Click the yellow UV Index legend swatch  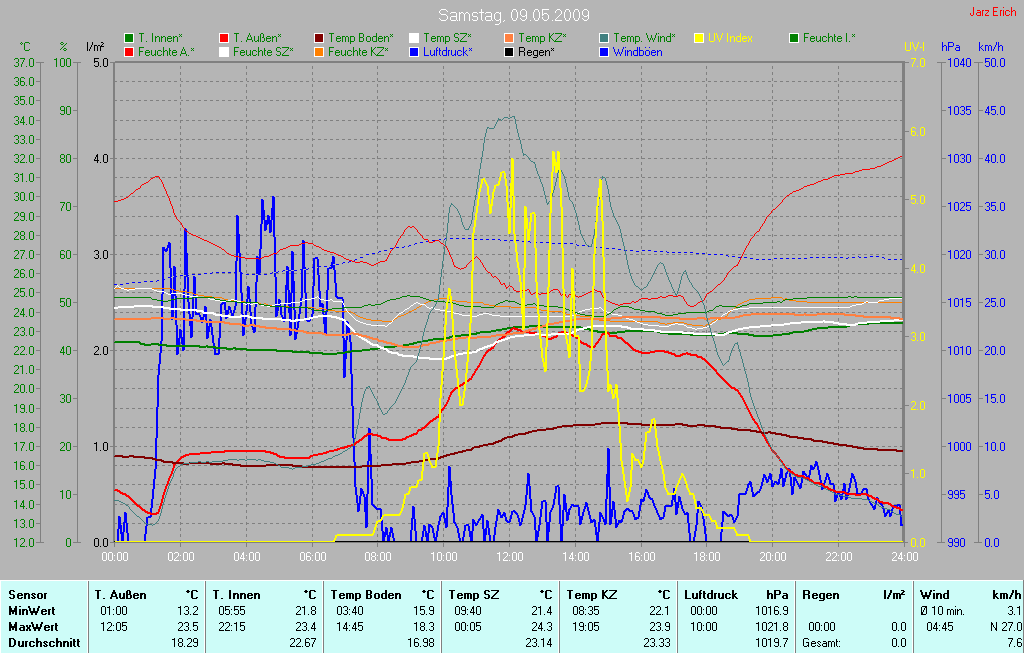tap(699, 38)
